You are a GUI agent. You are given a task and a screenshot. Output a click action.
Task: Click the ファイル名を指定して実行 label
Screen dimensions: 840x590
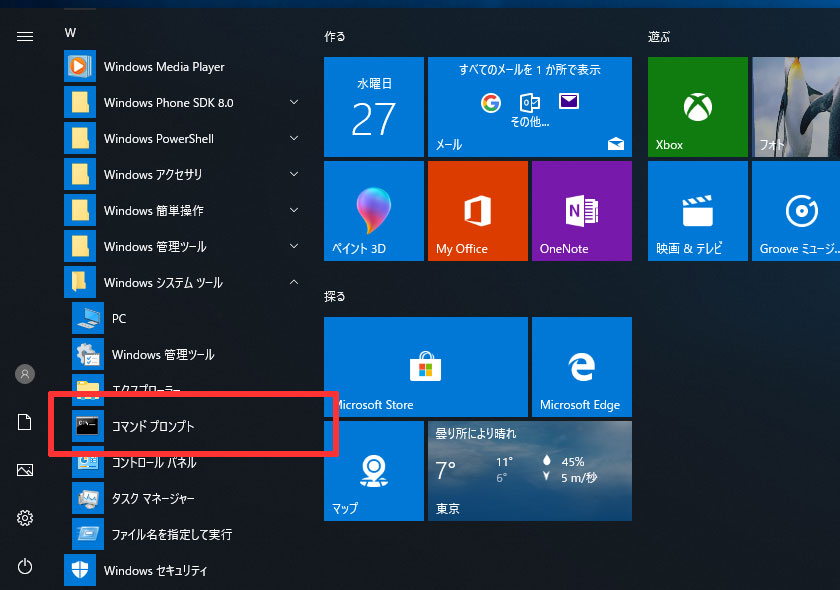(172, 534)
